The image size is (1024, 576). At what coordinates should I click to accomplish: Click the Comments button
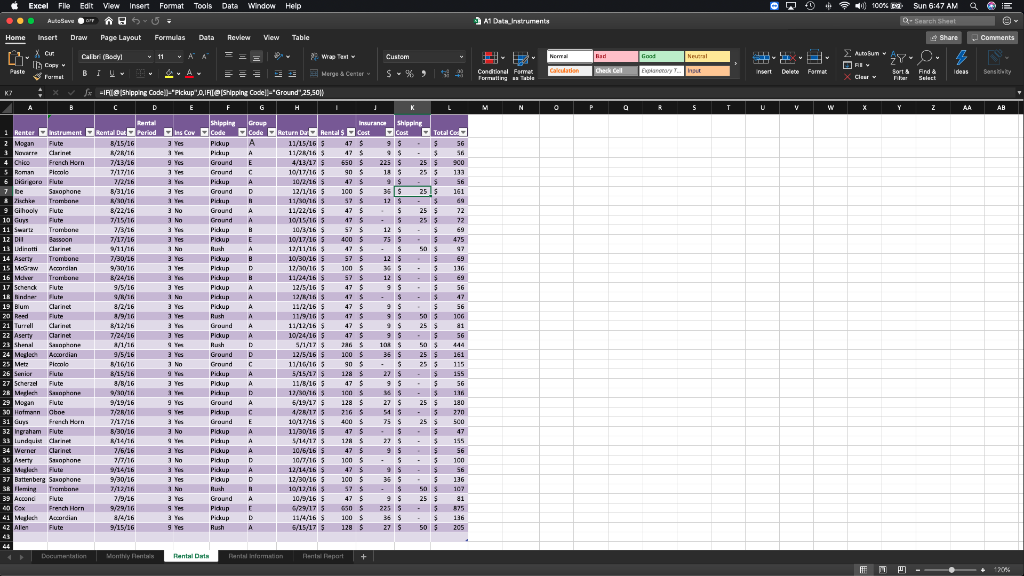click(x=992, y=38)
